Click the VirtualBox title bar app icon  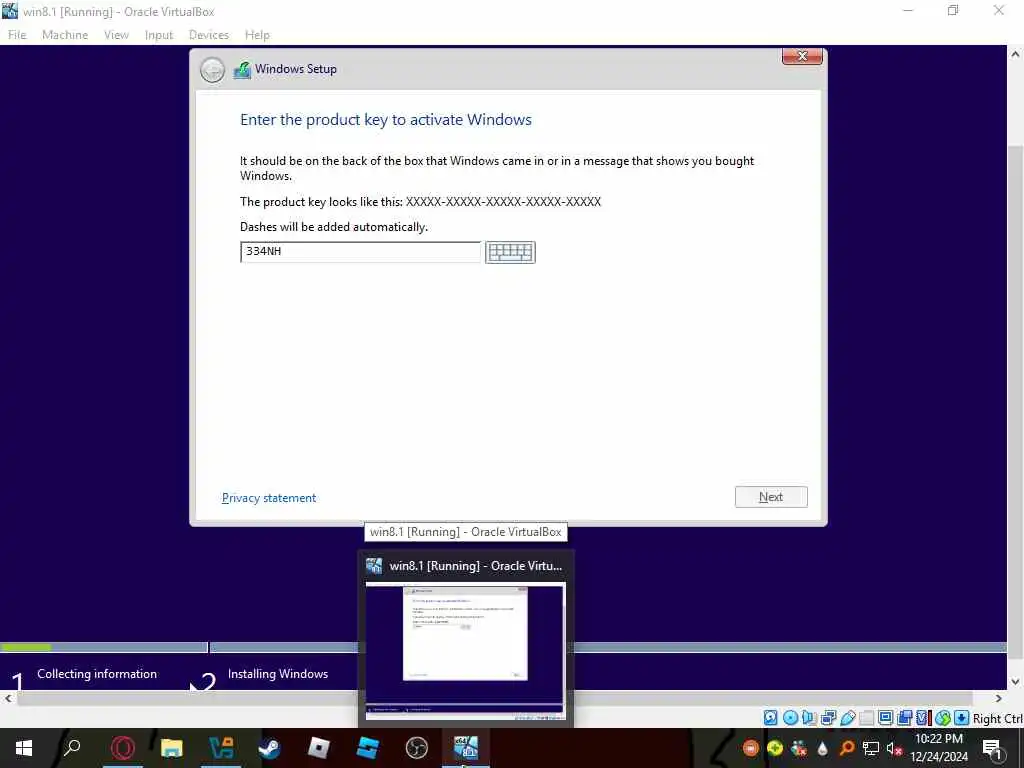click(10, 10)
